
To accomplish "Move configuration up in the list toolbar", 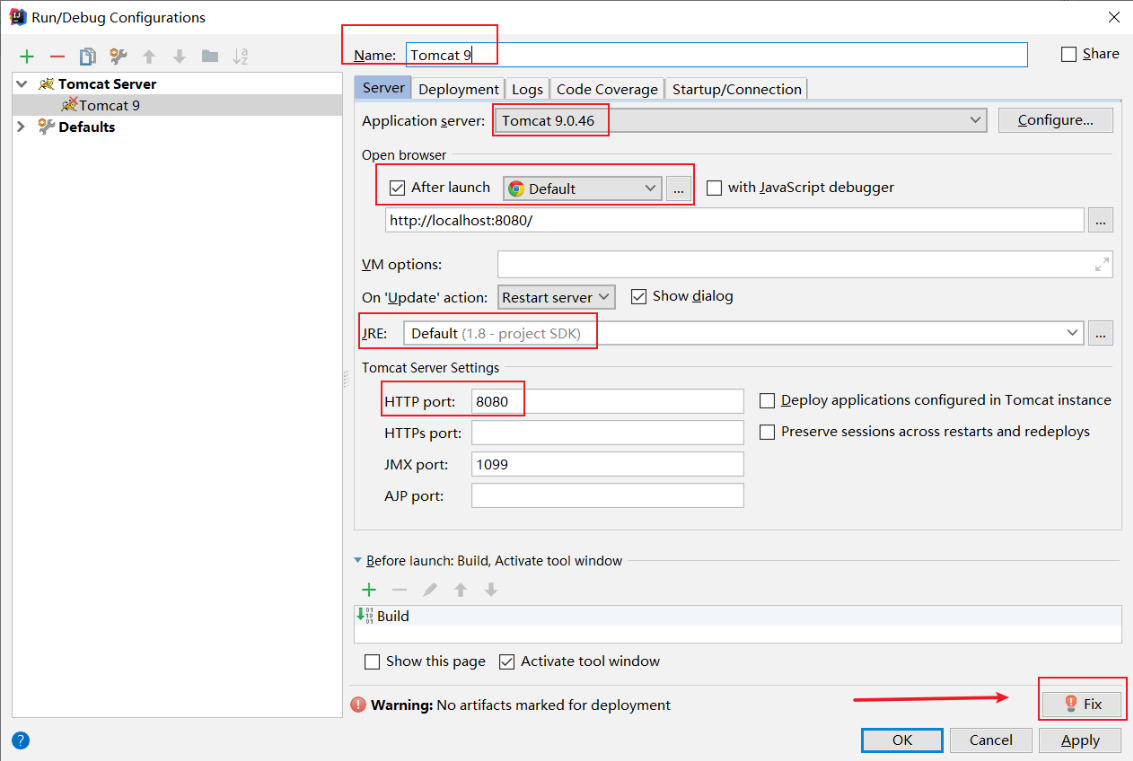I will tap(149, 56).
